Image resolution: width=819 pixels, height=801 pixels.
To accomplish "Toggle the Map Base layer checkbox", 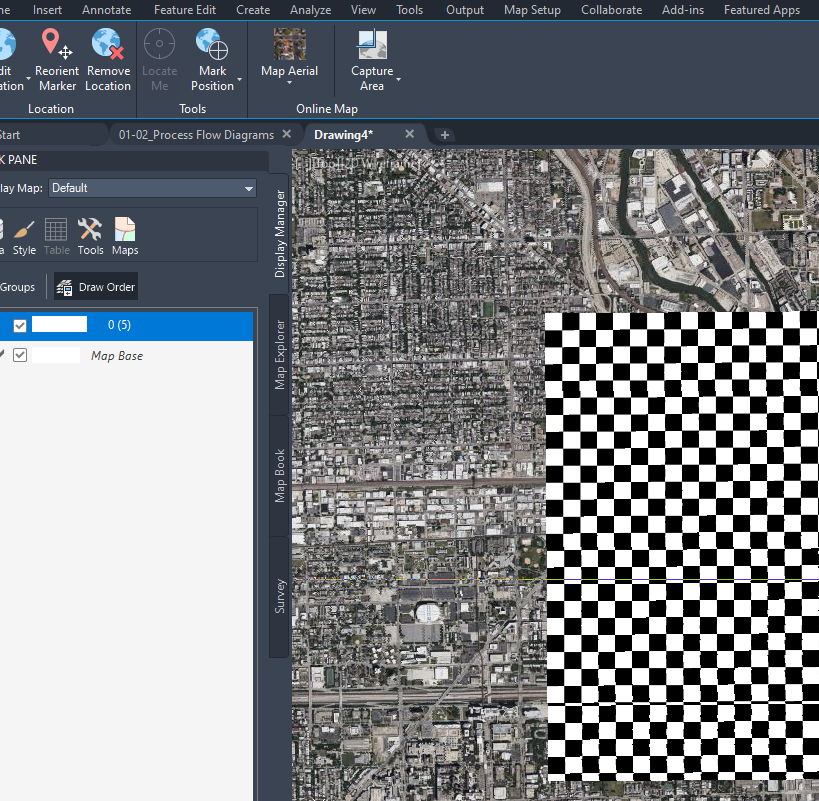I will click(x=19, y=354).
